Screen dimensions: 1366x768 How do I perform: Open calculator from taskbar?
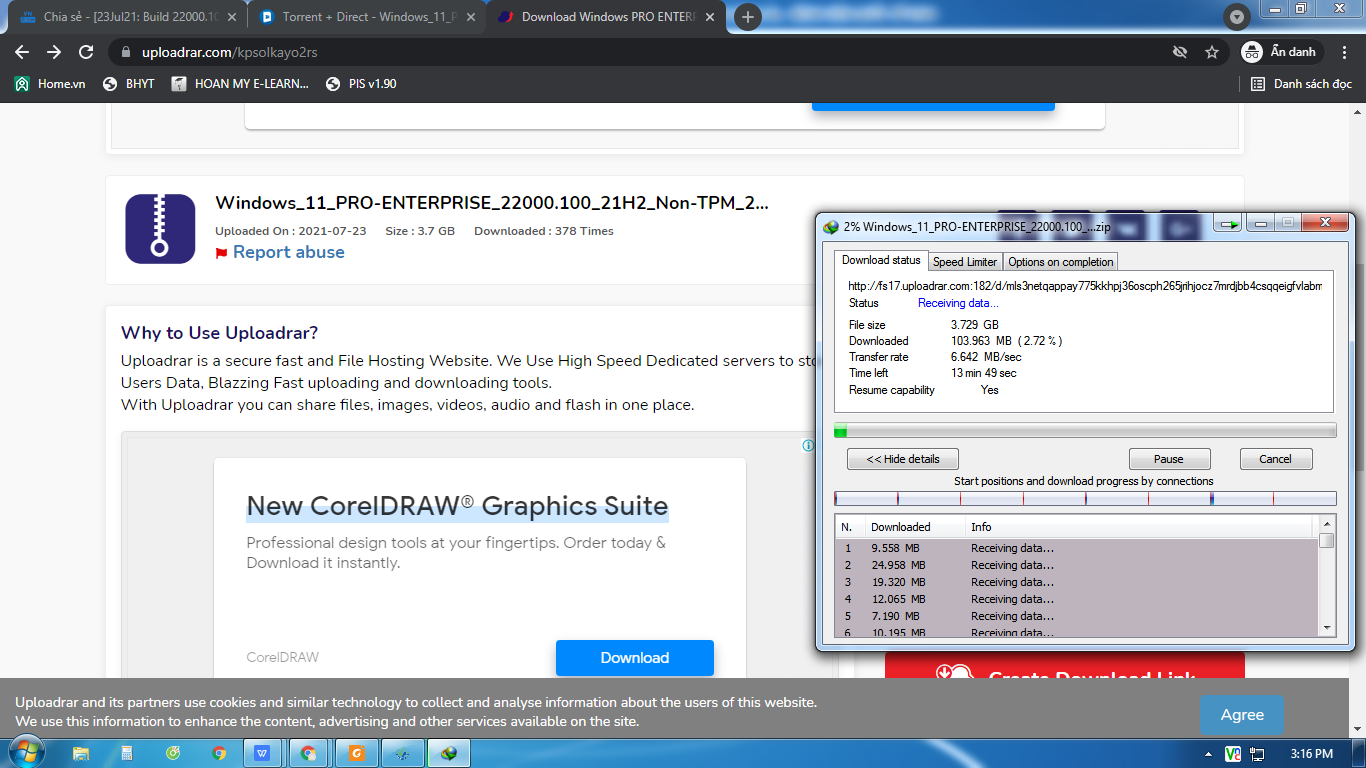[x=127, y=753]
